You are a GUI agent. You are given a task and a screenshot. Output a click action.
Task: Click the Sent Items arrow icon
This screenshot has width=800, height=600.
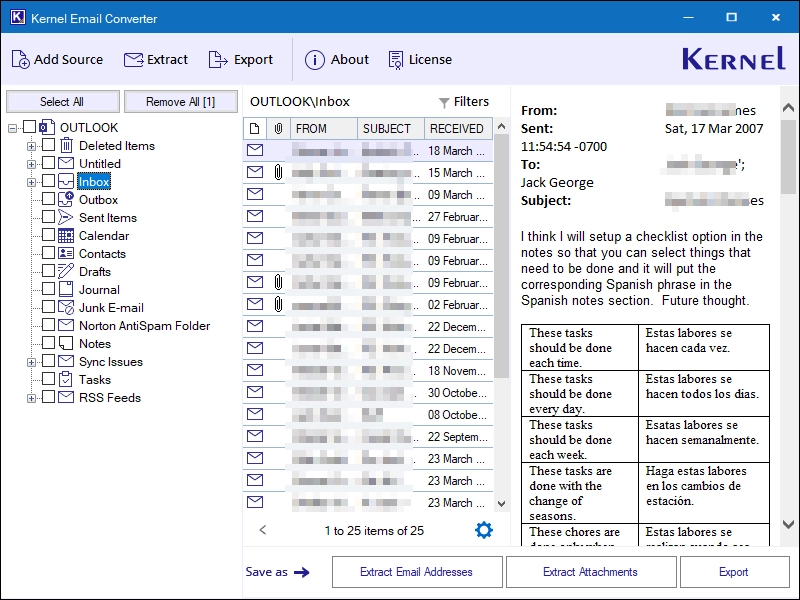point(66,217)
